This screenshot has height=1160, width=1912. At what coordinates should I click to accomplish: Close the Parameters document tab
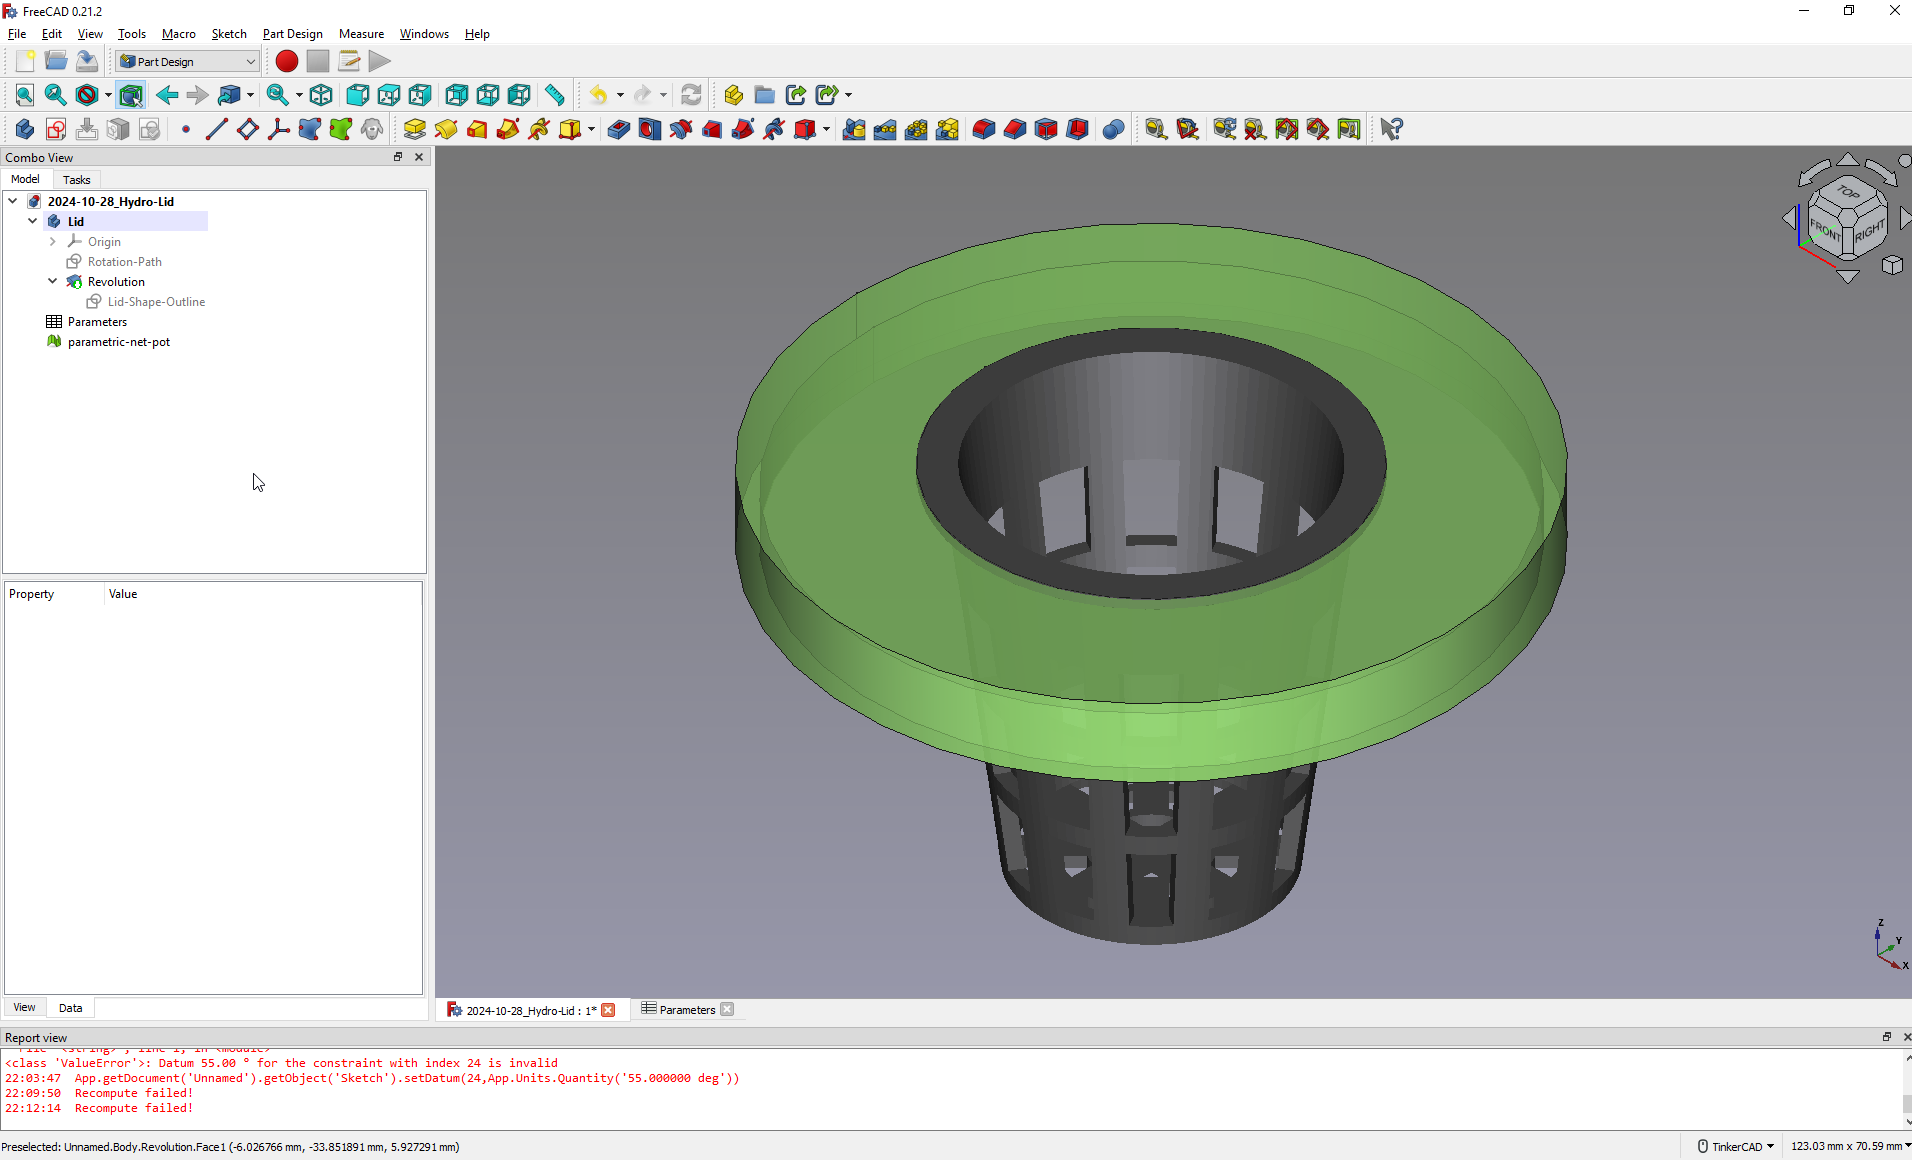(727, 1009)
